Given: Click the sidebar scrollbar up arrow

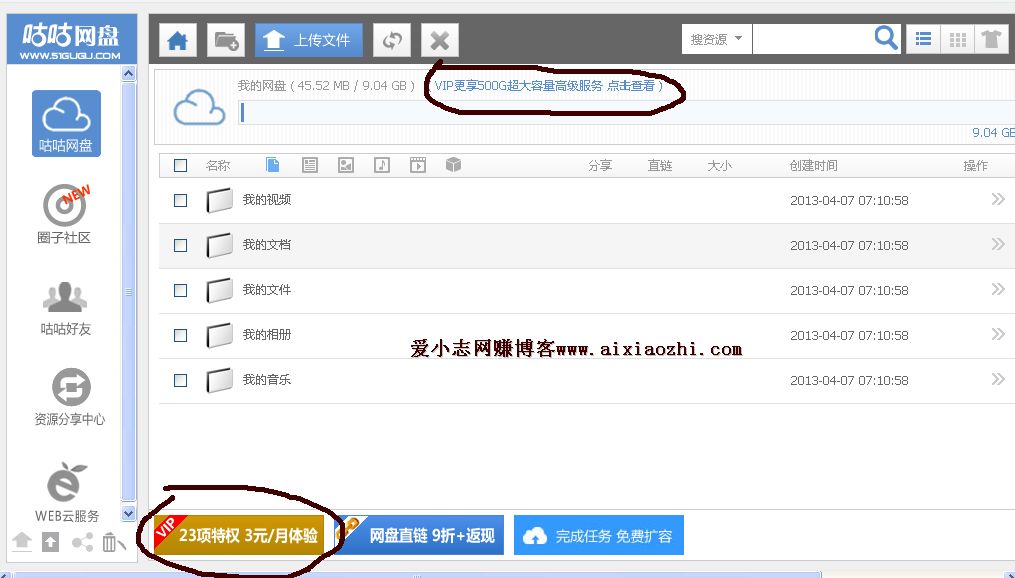Looking at the screenshot, I should [129, 74].
